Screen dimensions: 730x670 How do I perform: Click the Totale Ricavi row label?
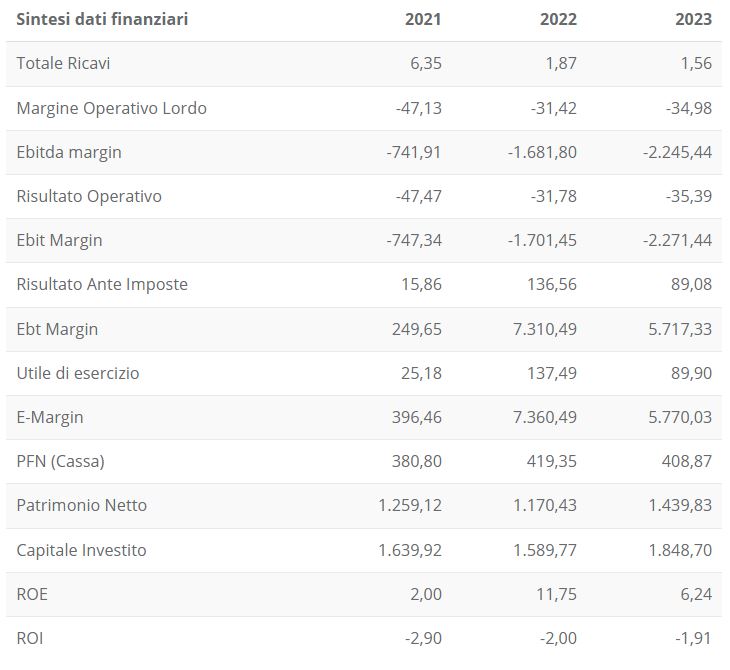(x=64, y=63)
